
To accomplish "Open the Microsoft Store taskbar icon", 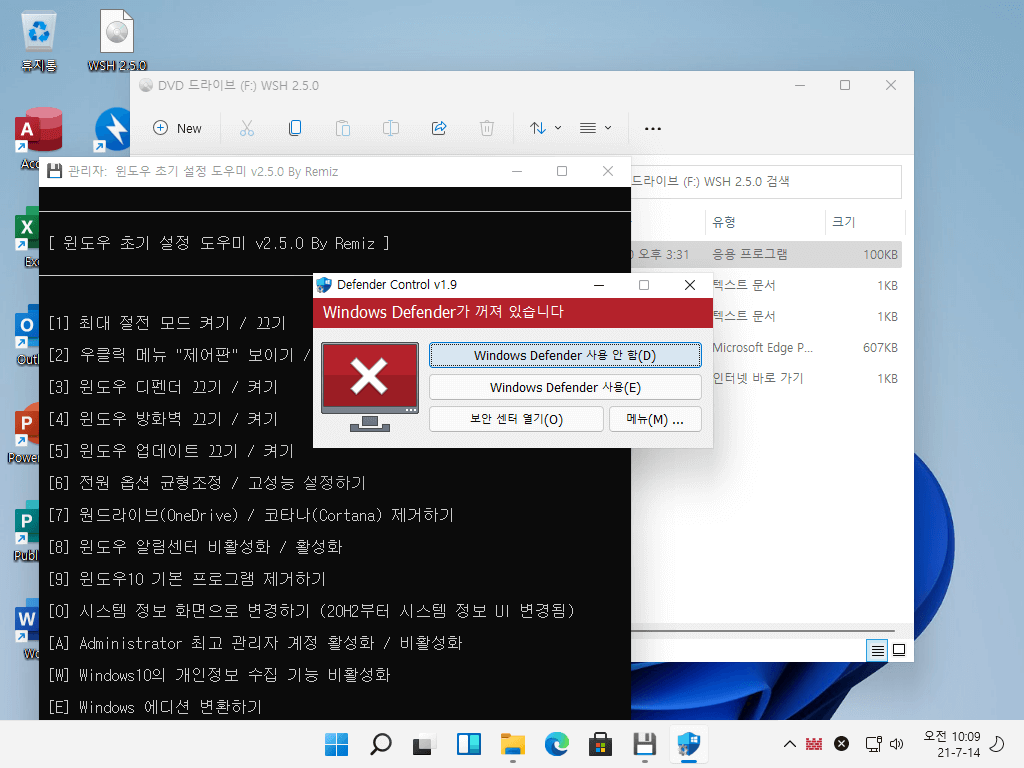I will [600, 744].
